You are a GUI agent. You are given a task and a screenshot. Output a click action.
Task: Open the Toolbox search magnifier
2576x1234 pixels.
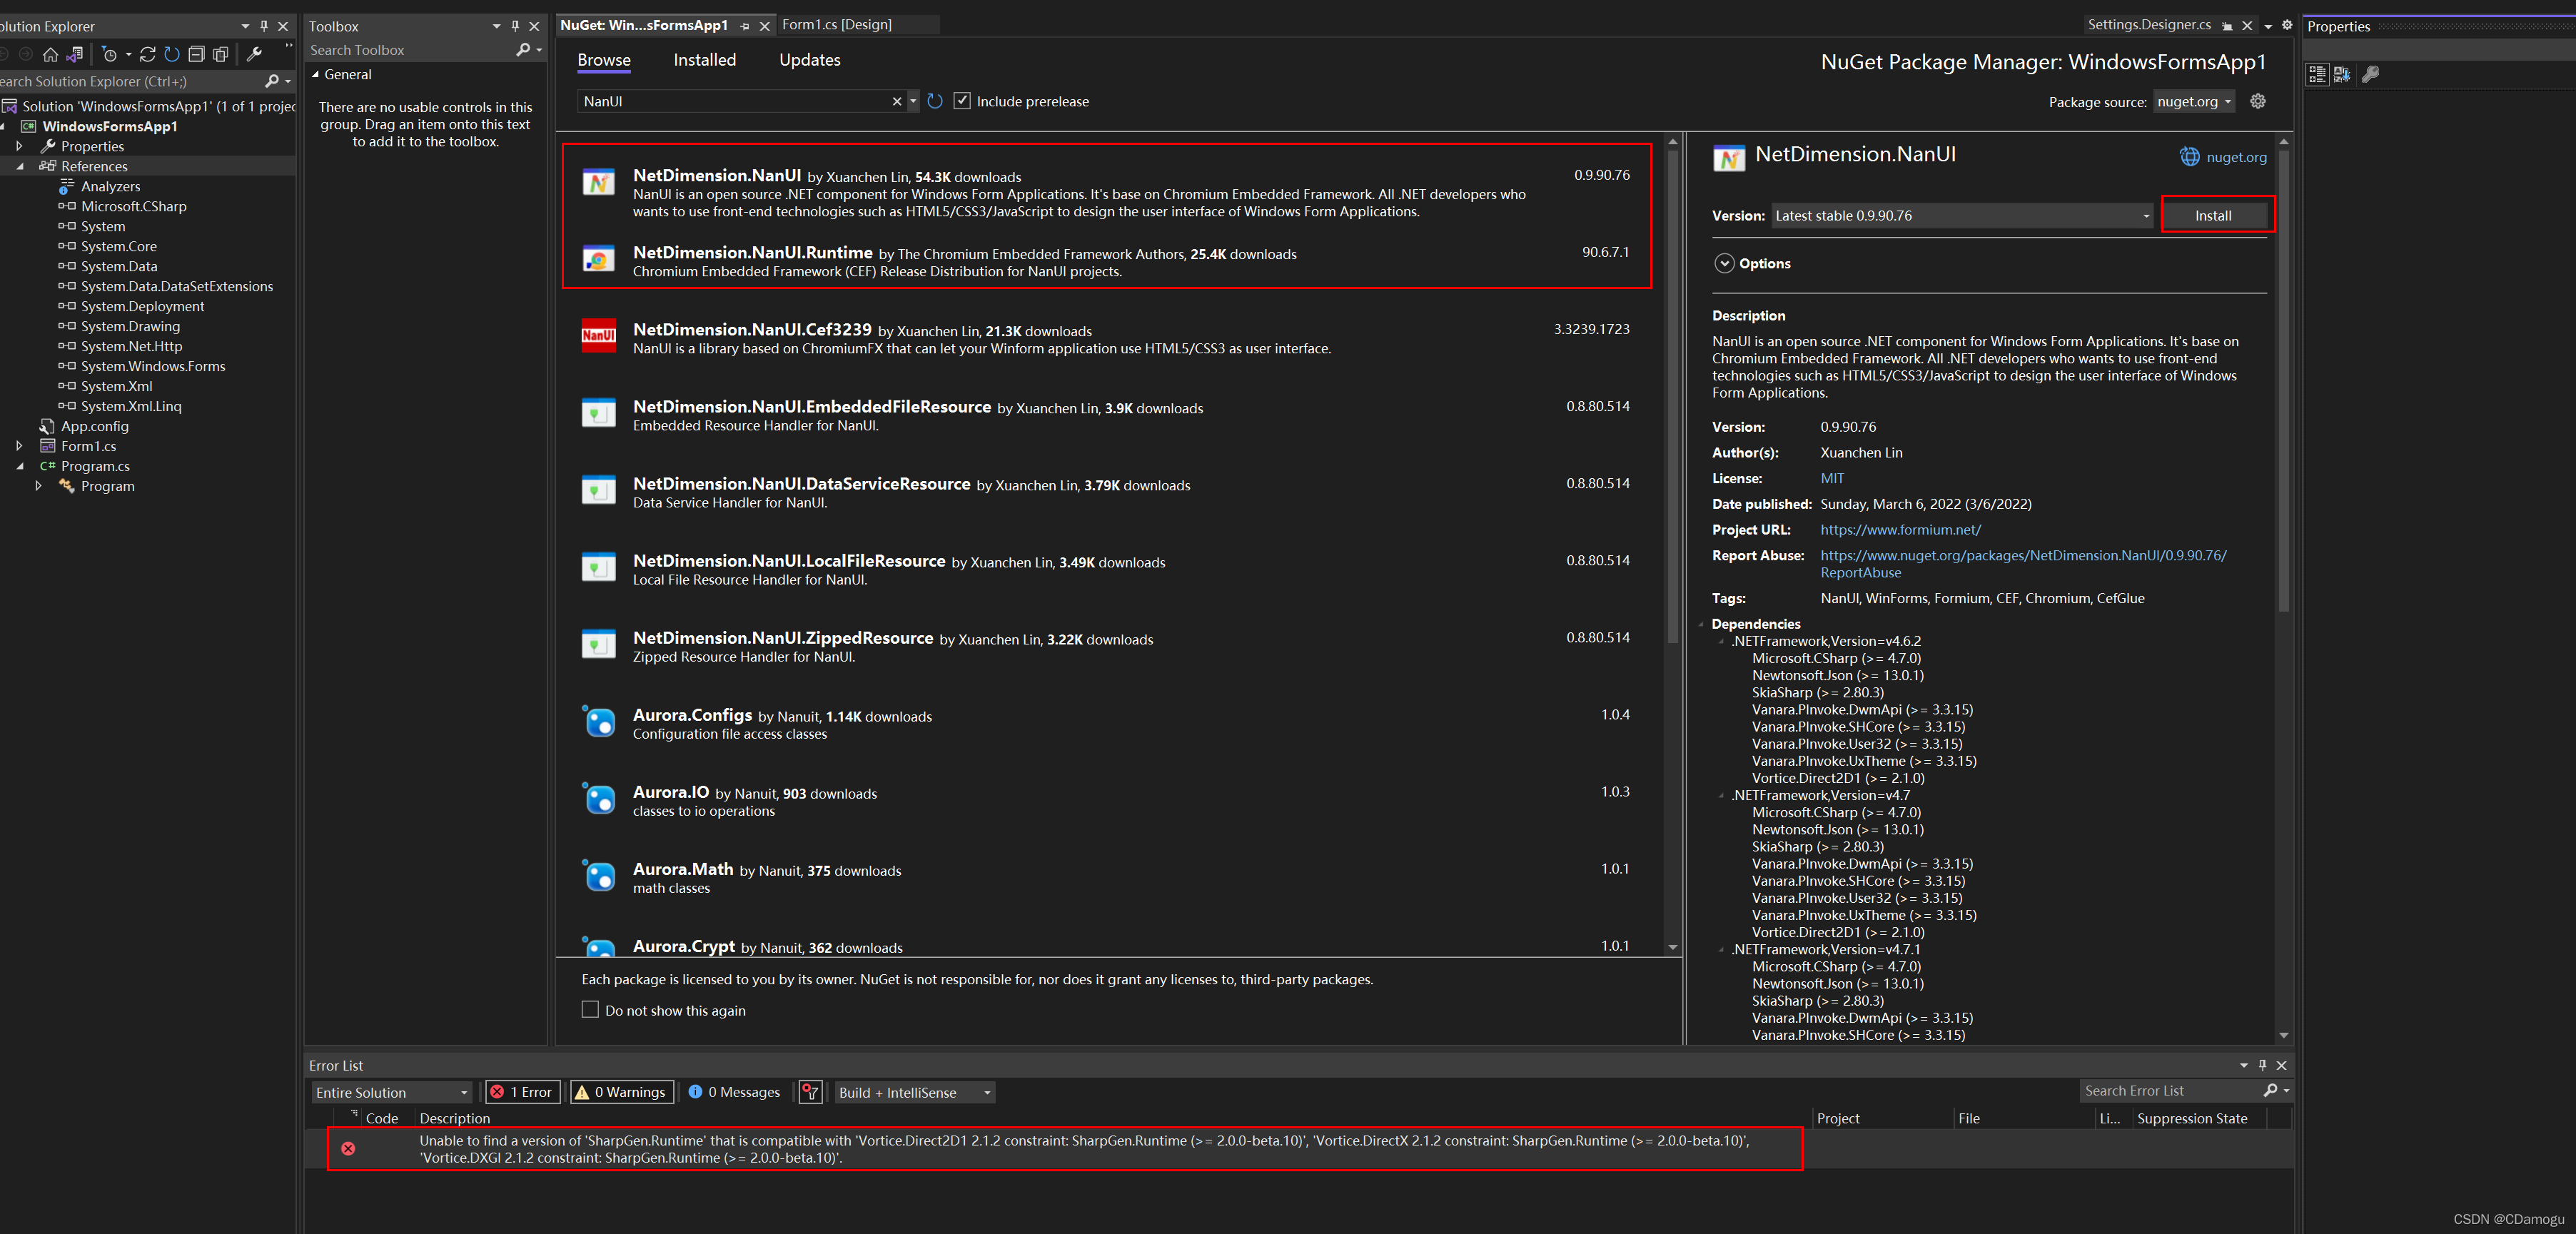523,49
